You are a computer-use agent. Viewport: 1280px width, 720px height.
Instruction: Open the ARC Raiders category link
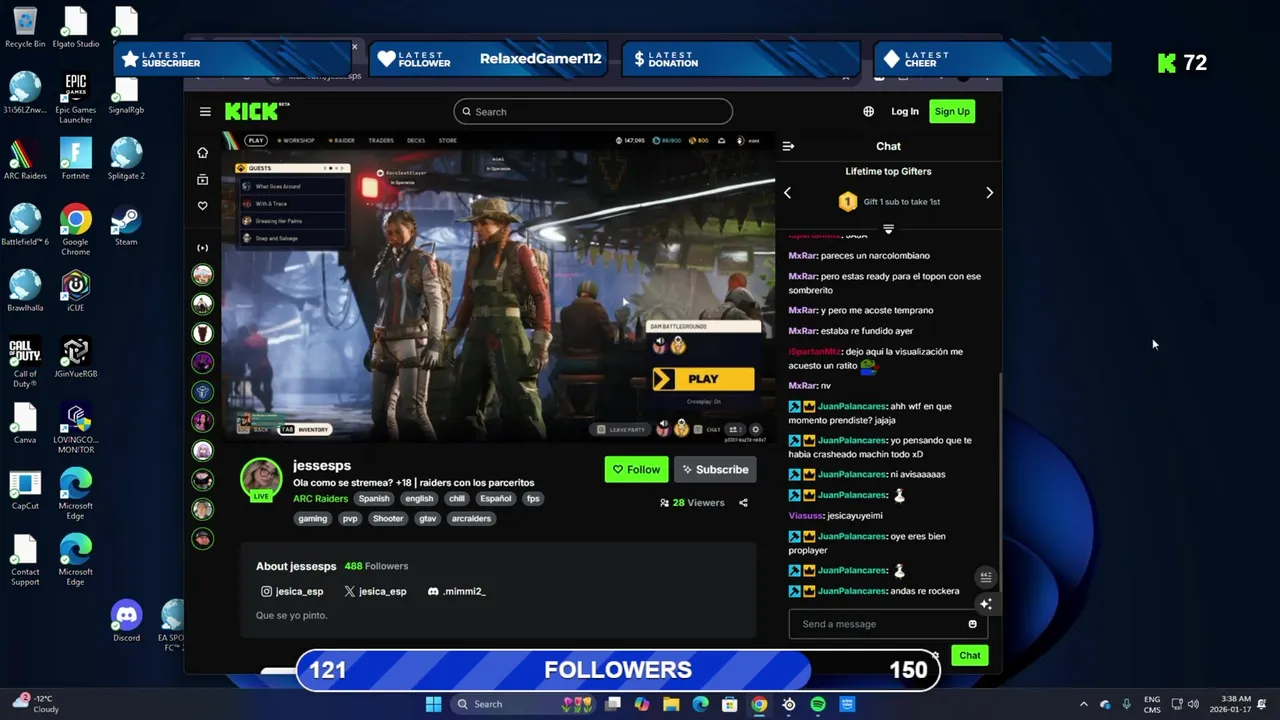(320, 499)
